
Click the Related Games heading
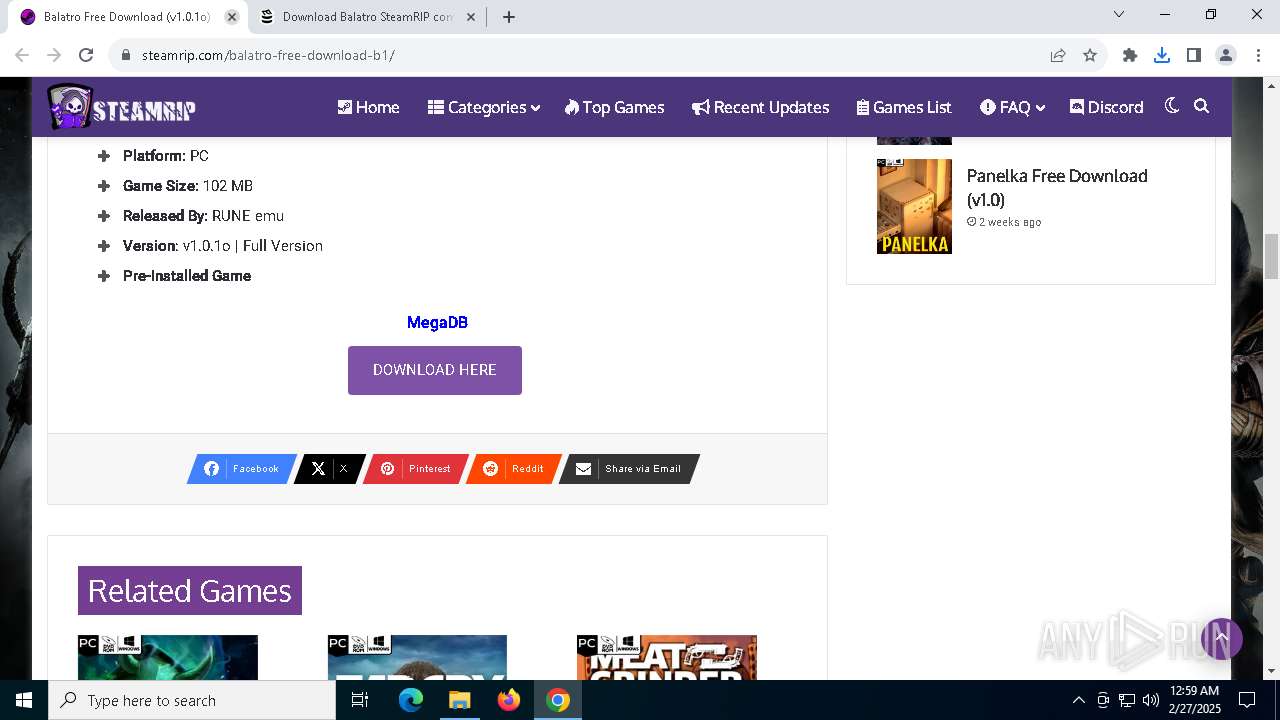[x=190, y=591]
